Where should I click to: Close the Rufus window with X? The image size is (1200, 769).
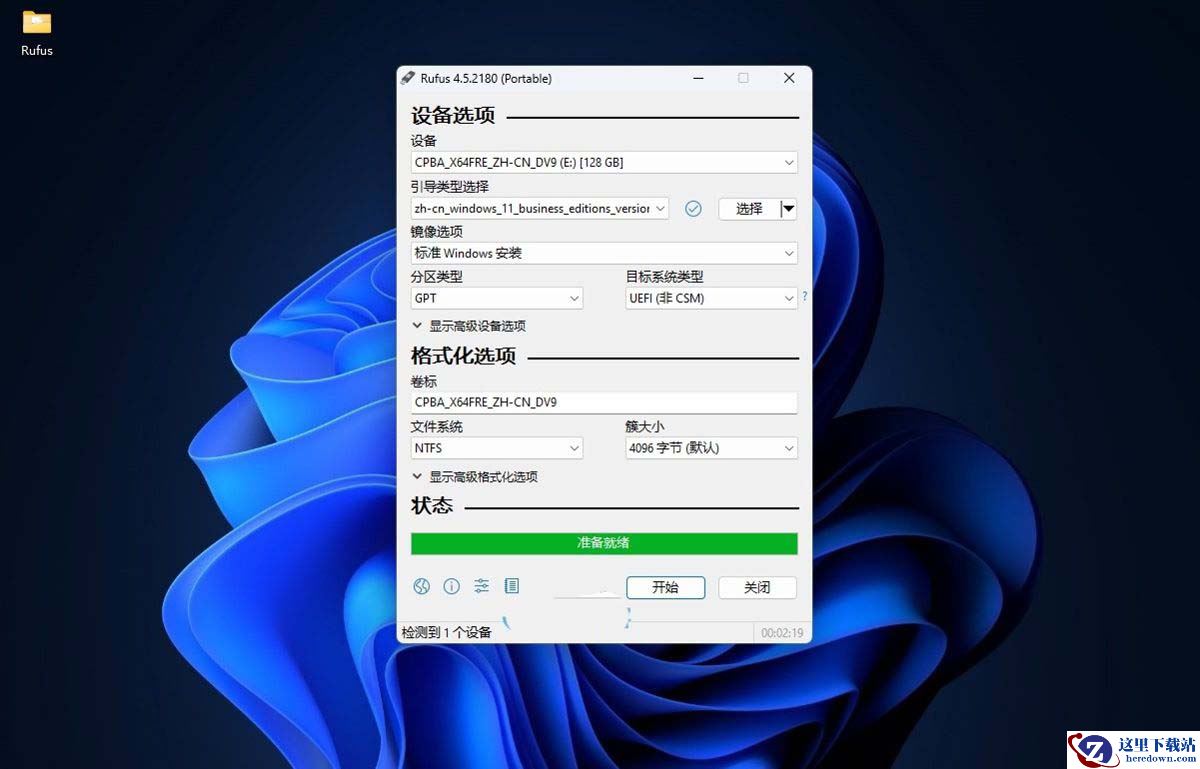789,78
